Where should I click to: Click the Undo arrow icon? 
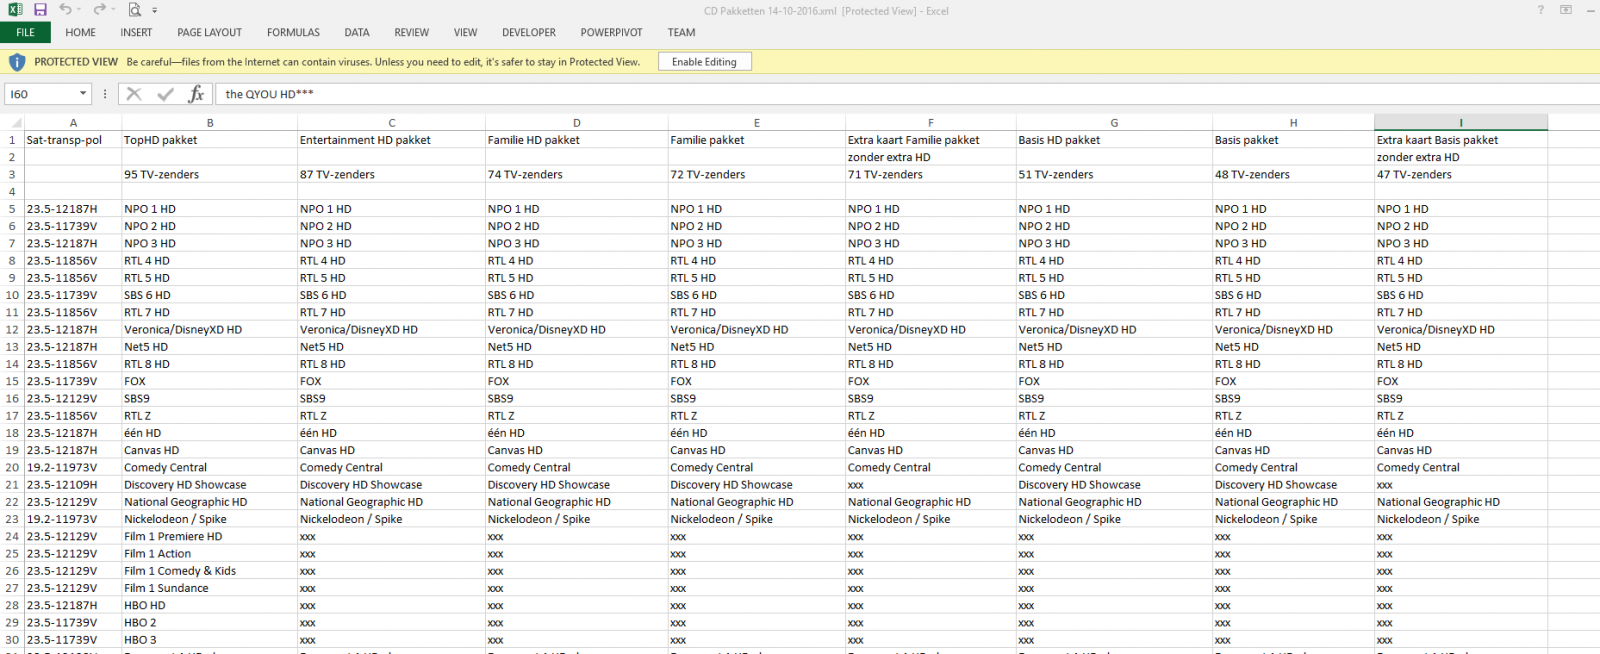pos(65,10)
